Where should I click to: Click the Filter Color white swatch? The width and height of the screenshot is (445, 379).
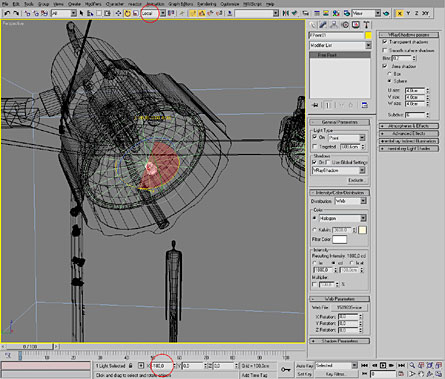point(339,239)
